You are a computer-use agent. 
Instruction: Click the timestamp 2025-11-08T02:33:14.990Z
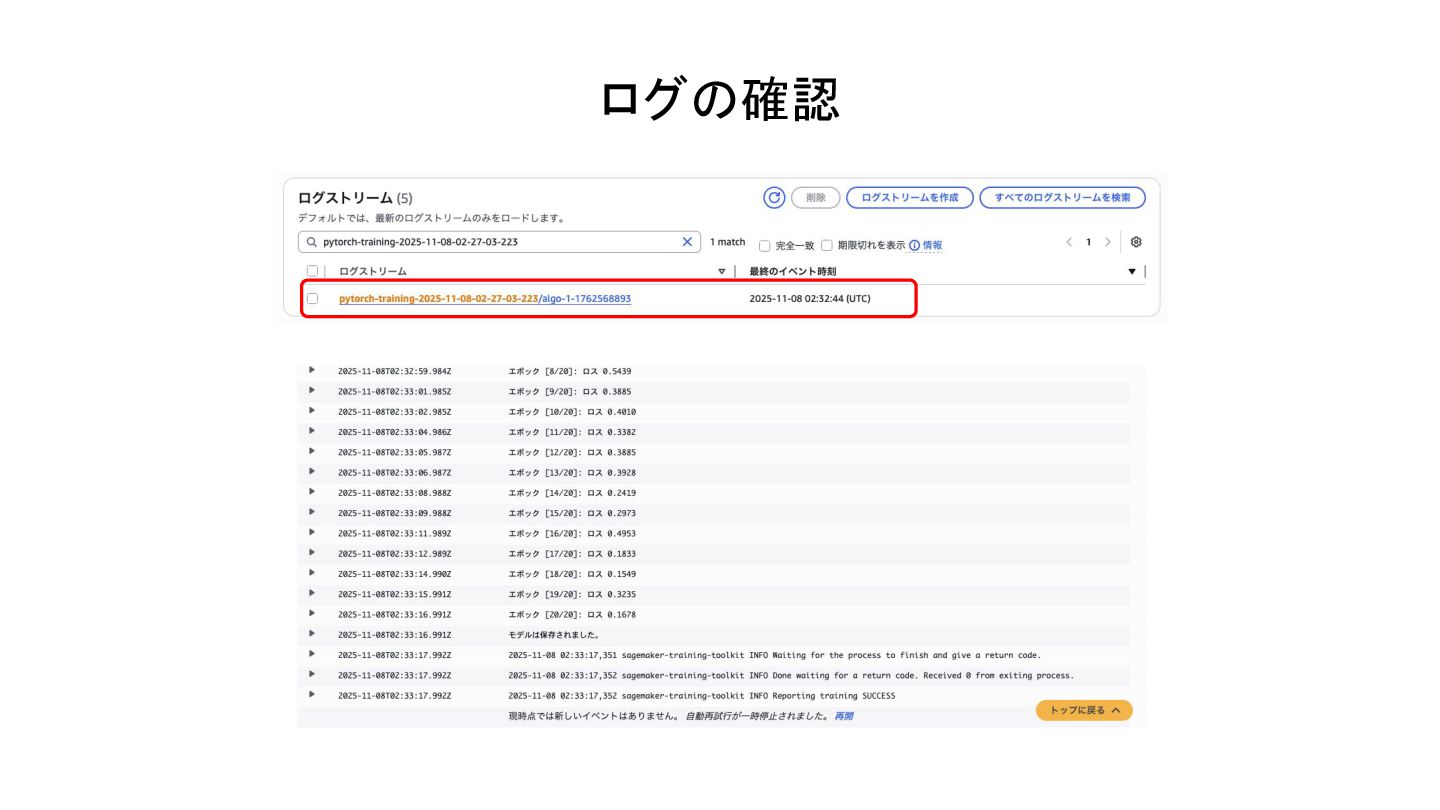394,574
